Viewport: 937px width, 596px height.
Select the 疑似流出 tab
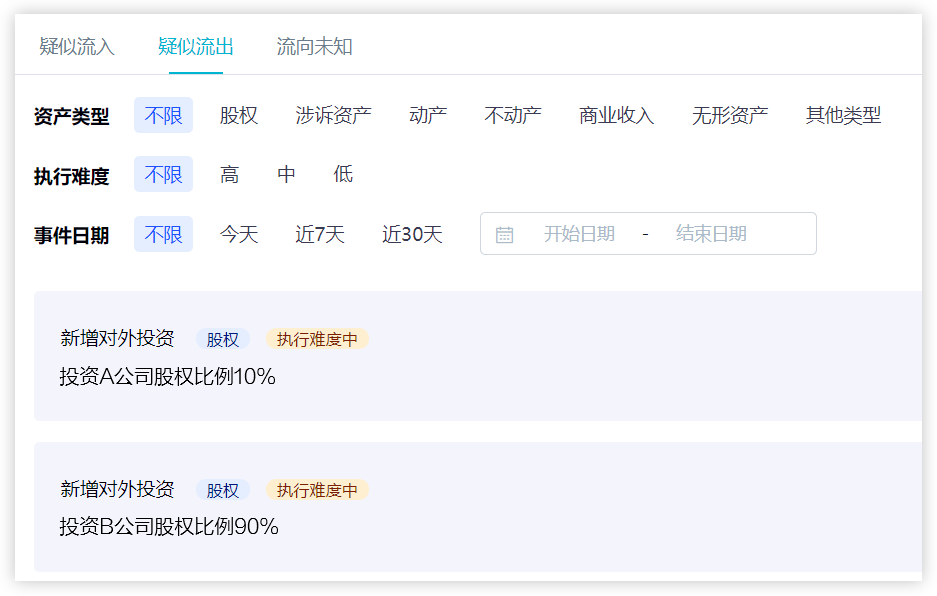195,47
